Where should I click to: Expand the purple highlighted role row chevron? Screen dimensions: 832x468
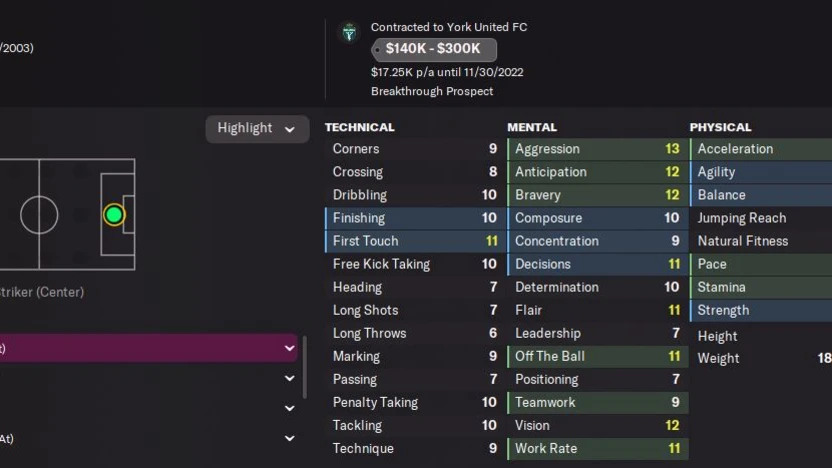290,348
